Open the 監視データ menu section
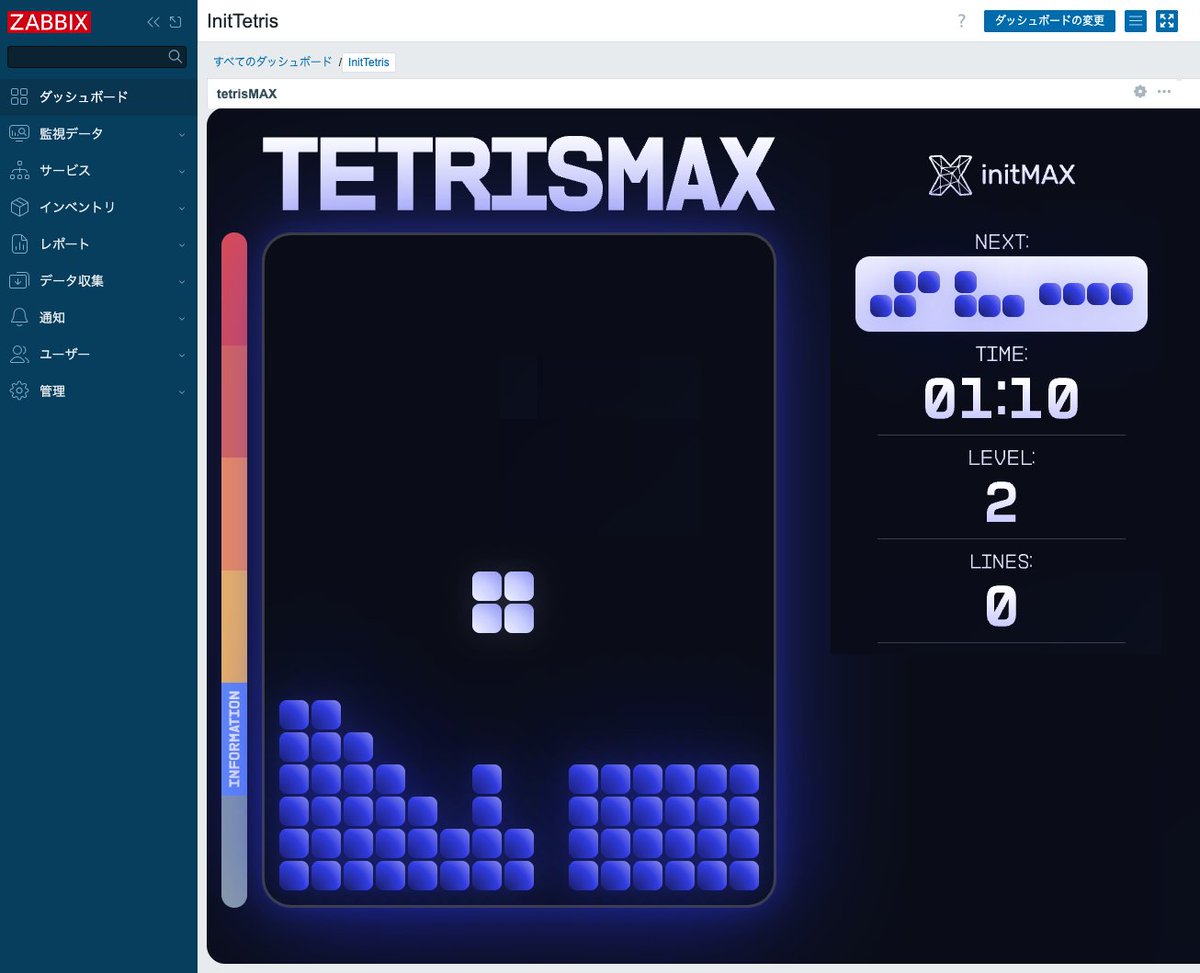This screenshot has height=973, width=1200. coord(98,134)
